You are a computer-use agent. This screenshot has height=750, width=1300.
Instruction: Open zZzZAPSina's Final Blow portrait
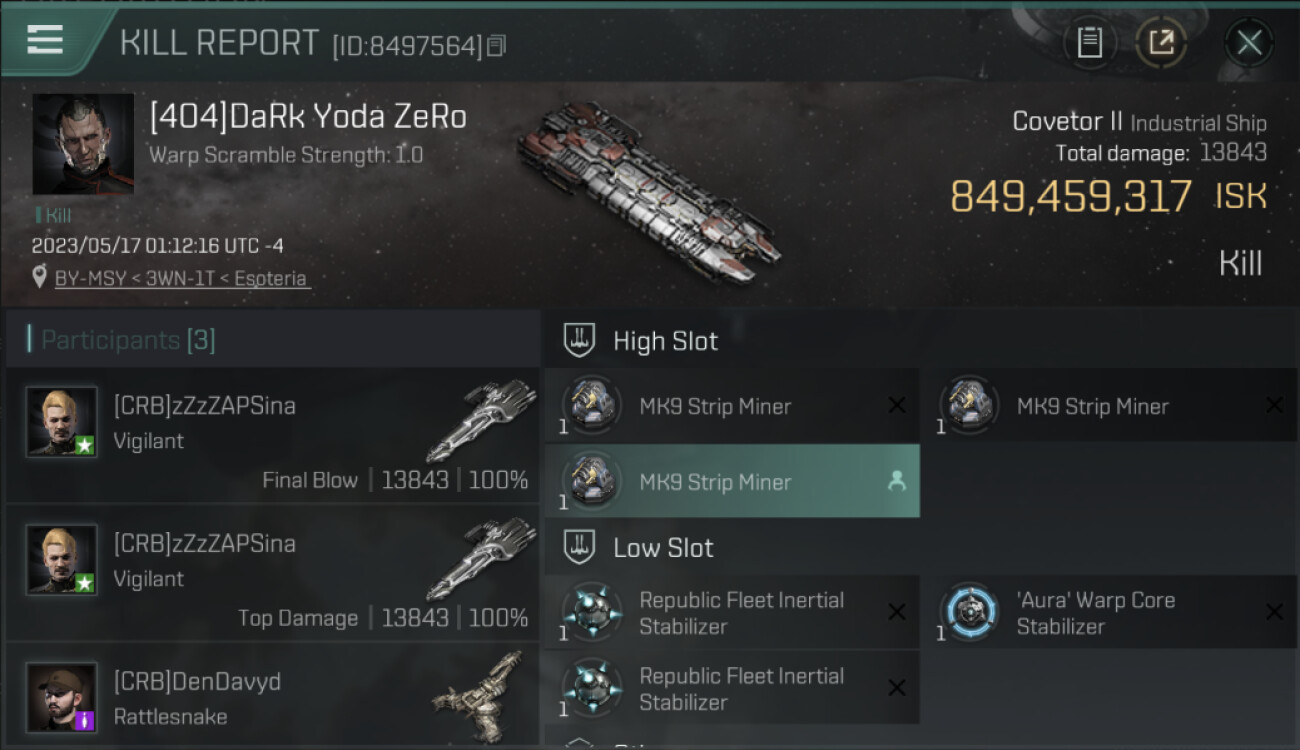(62, 422)
